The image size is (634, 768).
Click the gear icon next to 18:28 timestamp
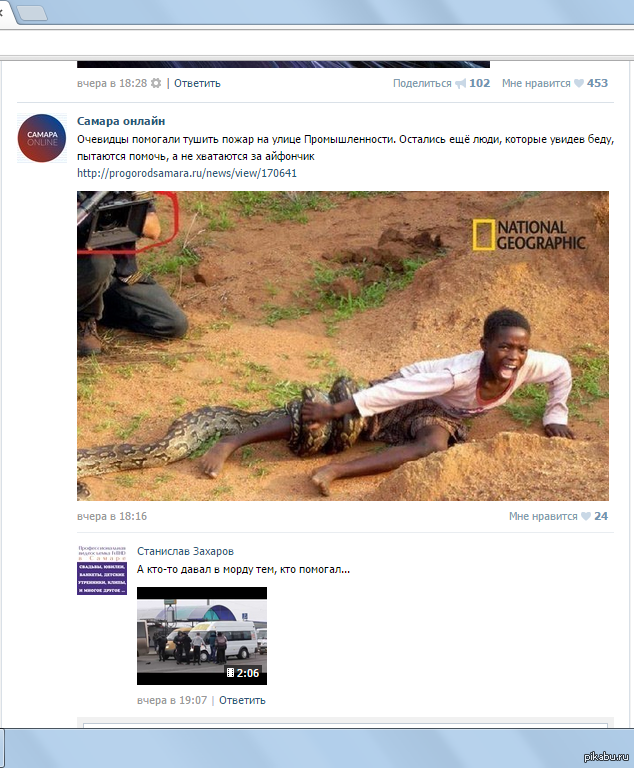(155, 83)
